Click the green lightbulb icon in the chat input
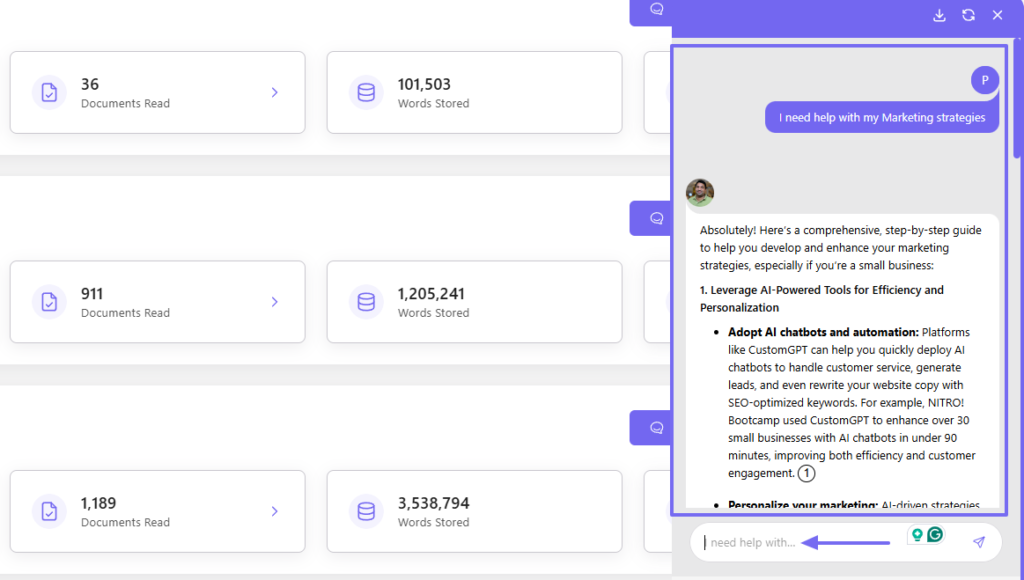This screenshot has width=1024, height=580. (917, 535)
